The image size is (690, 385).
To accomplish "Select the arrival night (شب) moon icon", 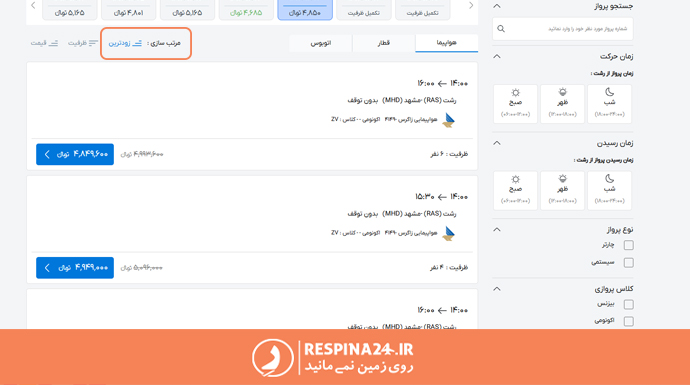I will click(x=609, y=179).
